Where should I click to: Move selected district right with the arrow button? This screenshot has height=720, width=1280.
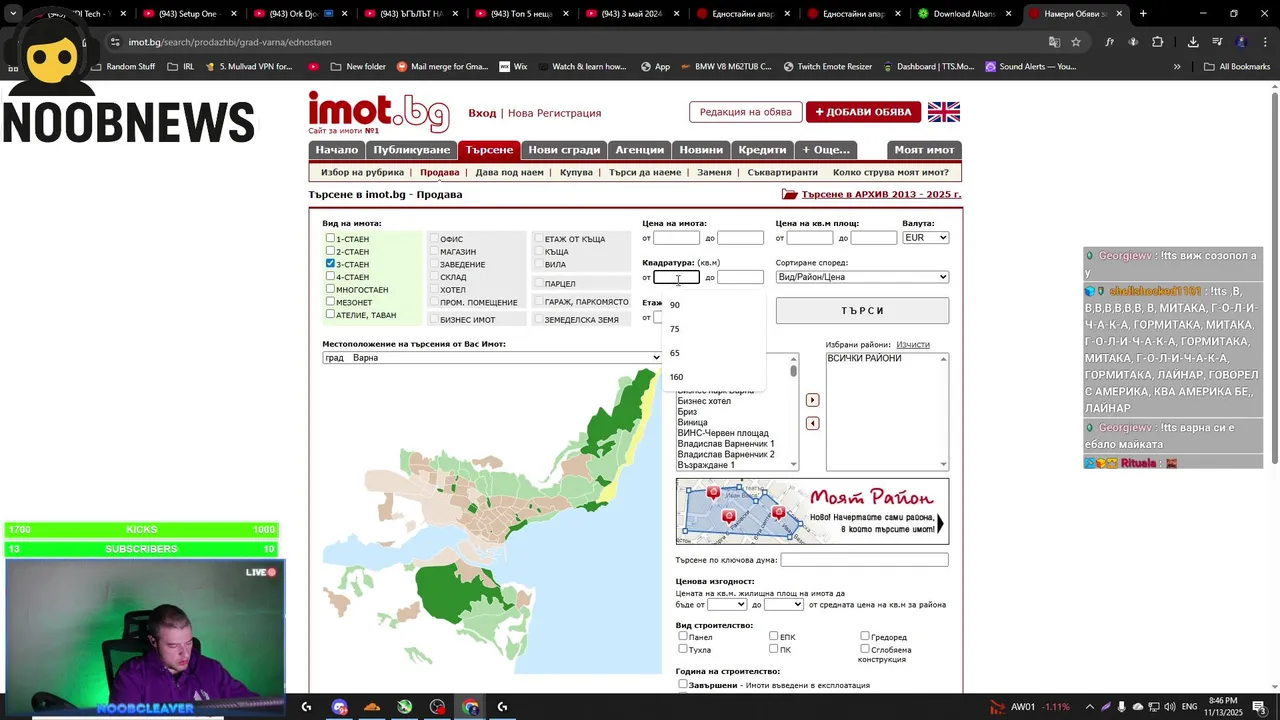click(812, 400)
